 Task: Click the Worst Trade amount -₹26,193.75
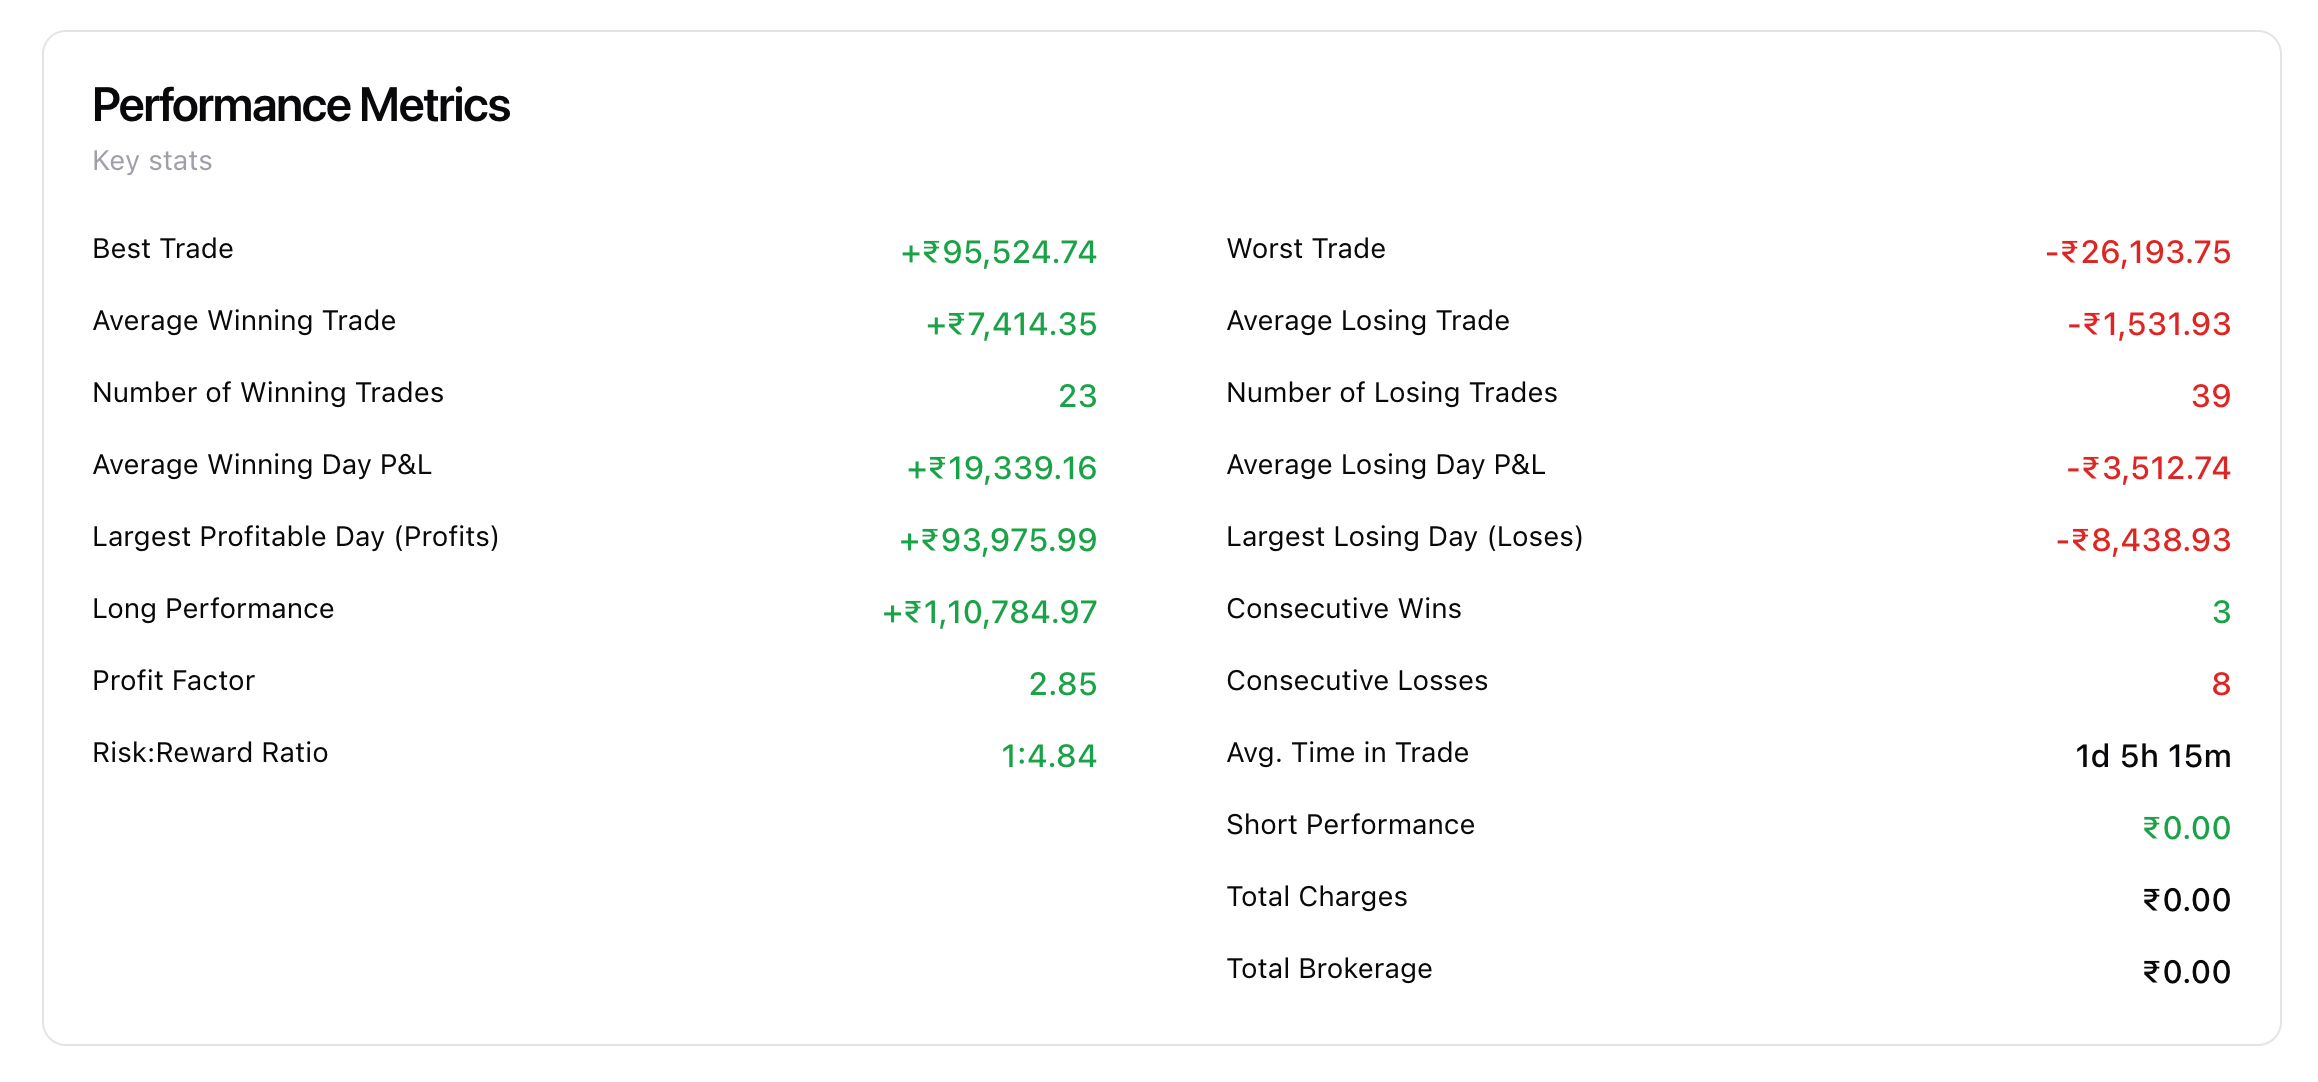pos(2137,252)
